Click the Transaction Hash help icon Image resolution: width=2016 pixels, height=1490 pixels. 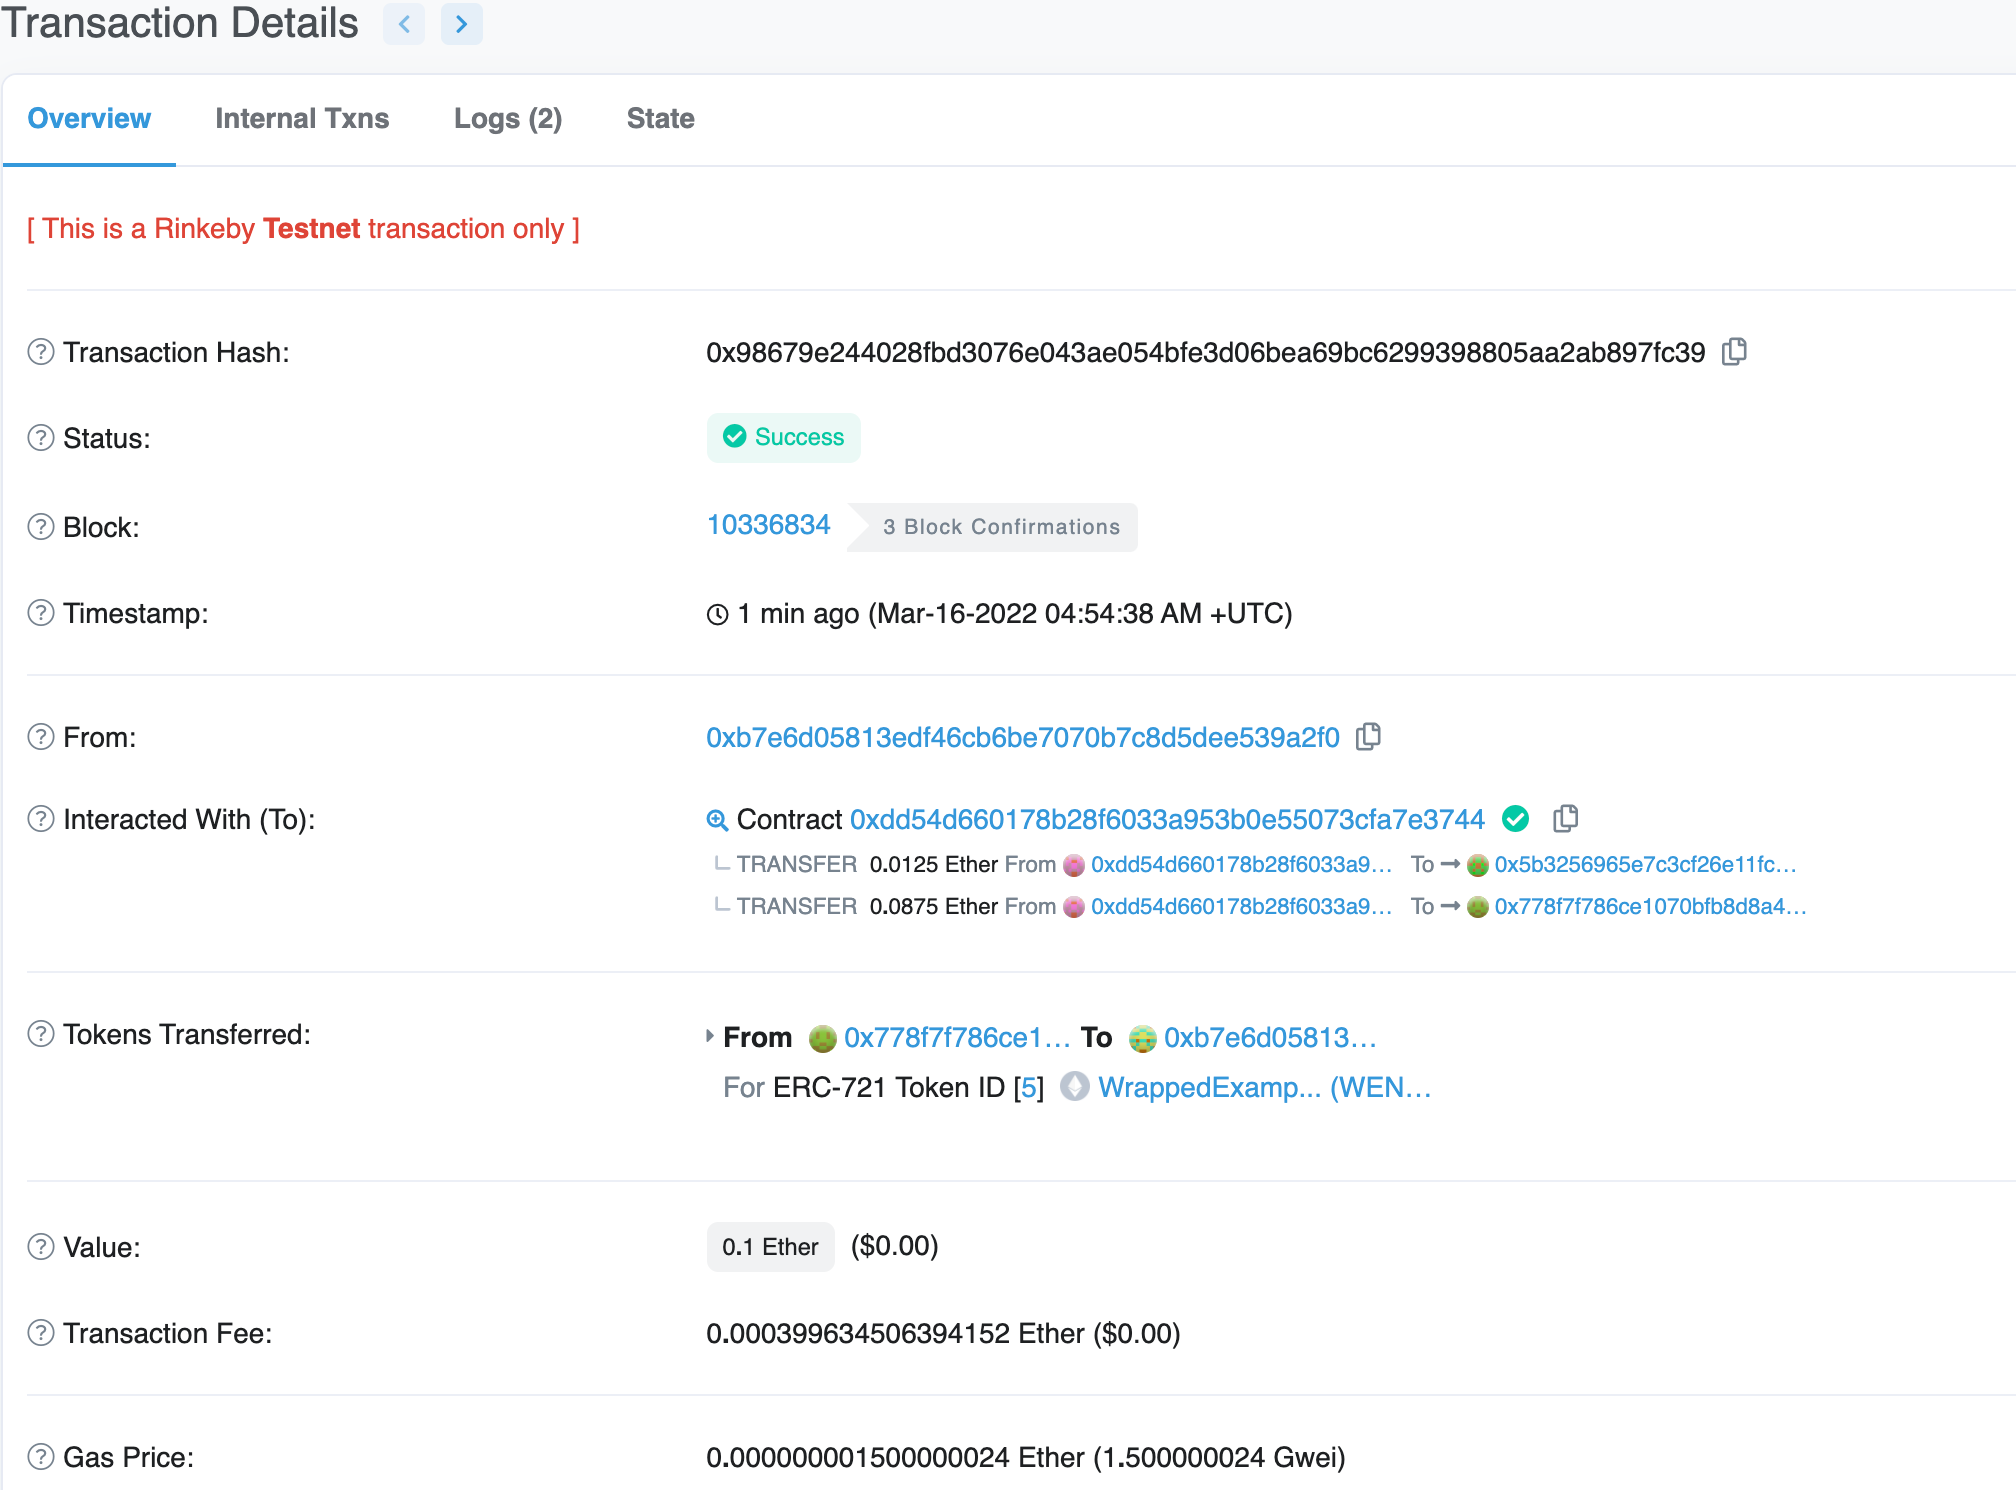[x=41, y=352]
